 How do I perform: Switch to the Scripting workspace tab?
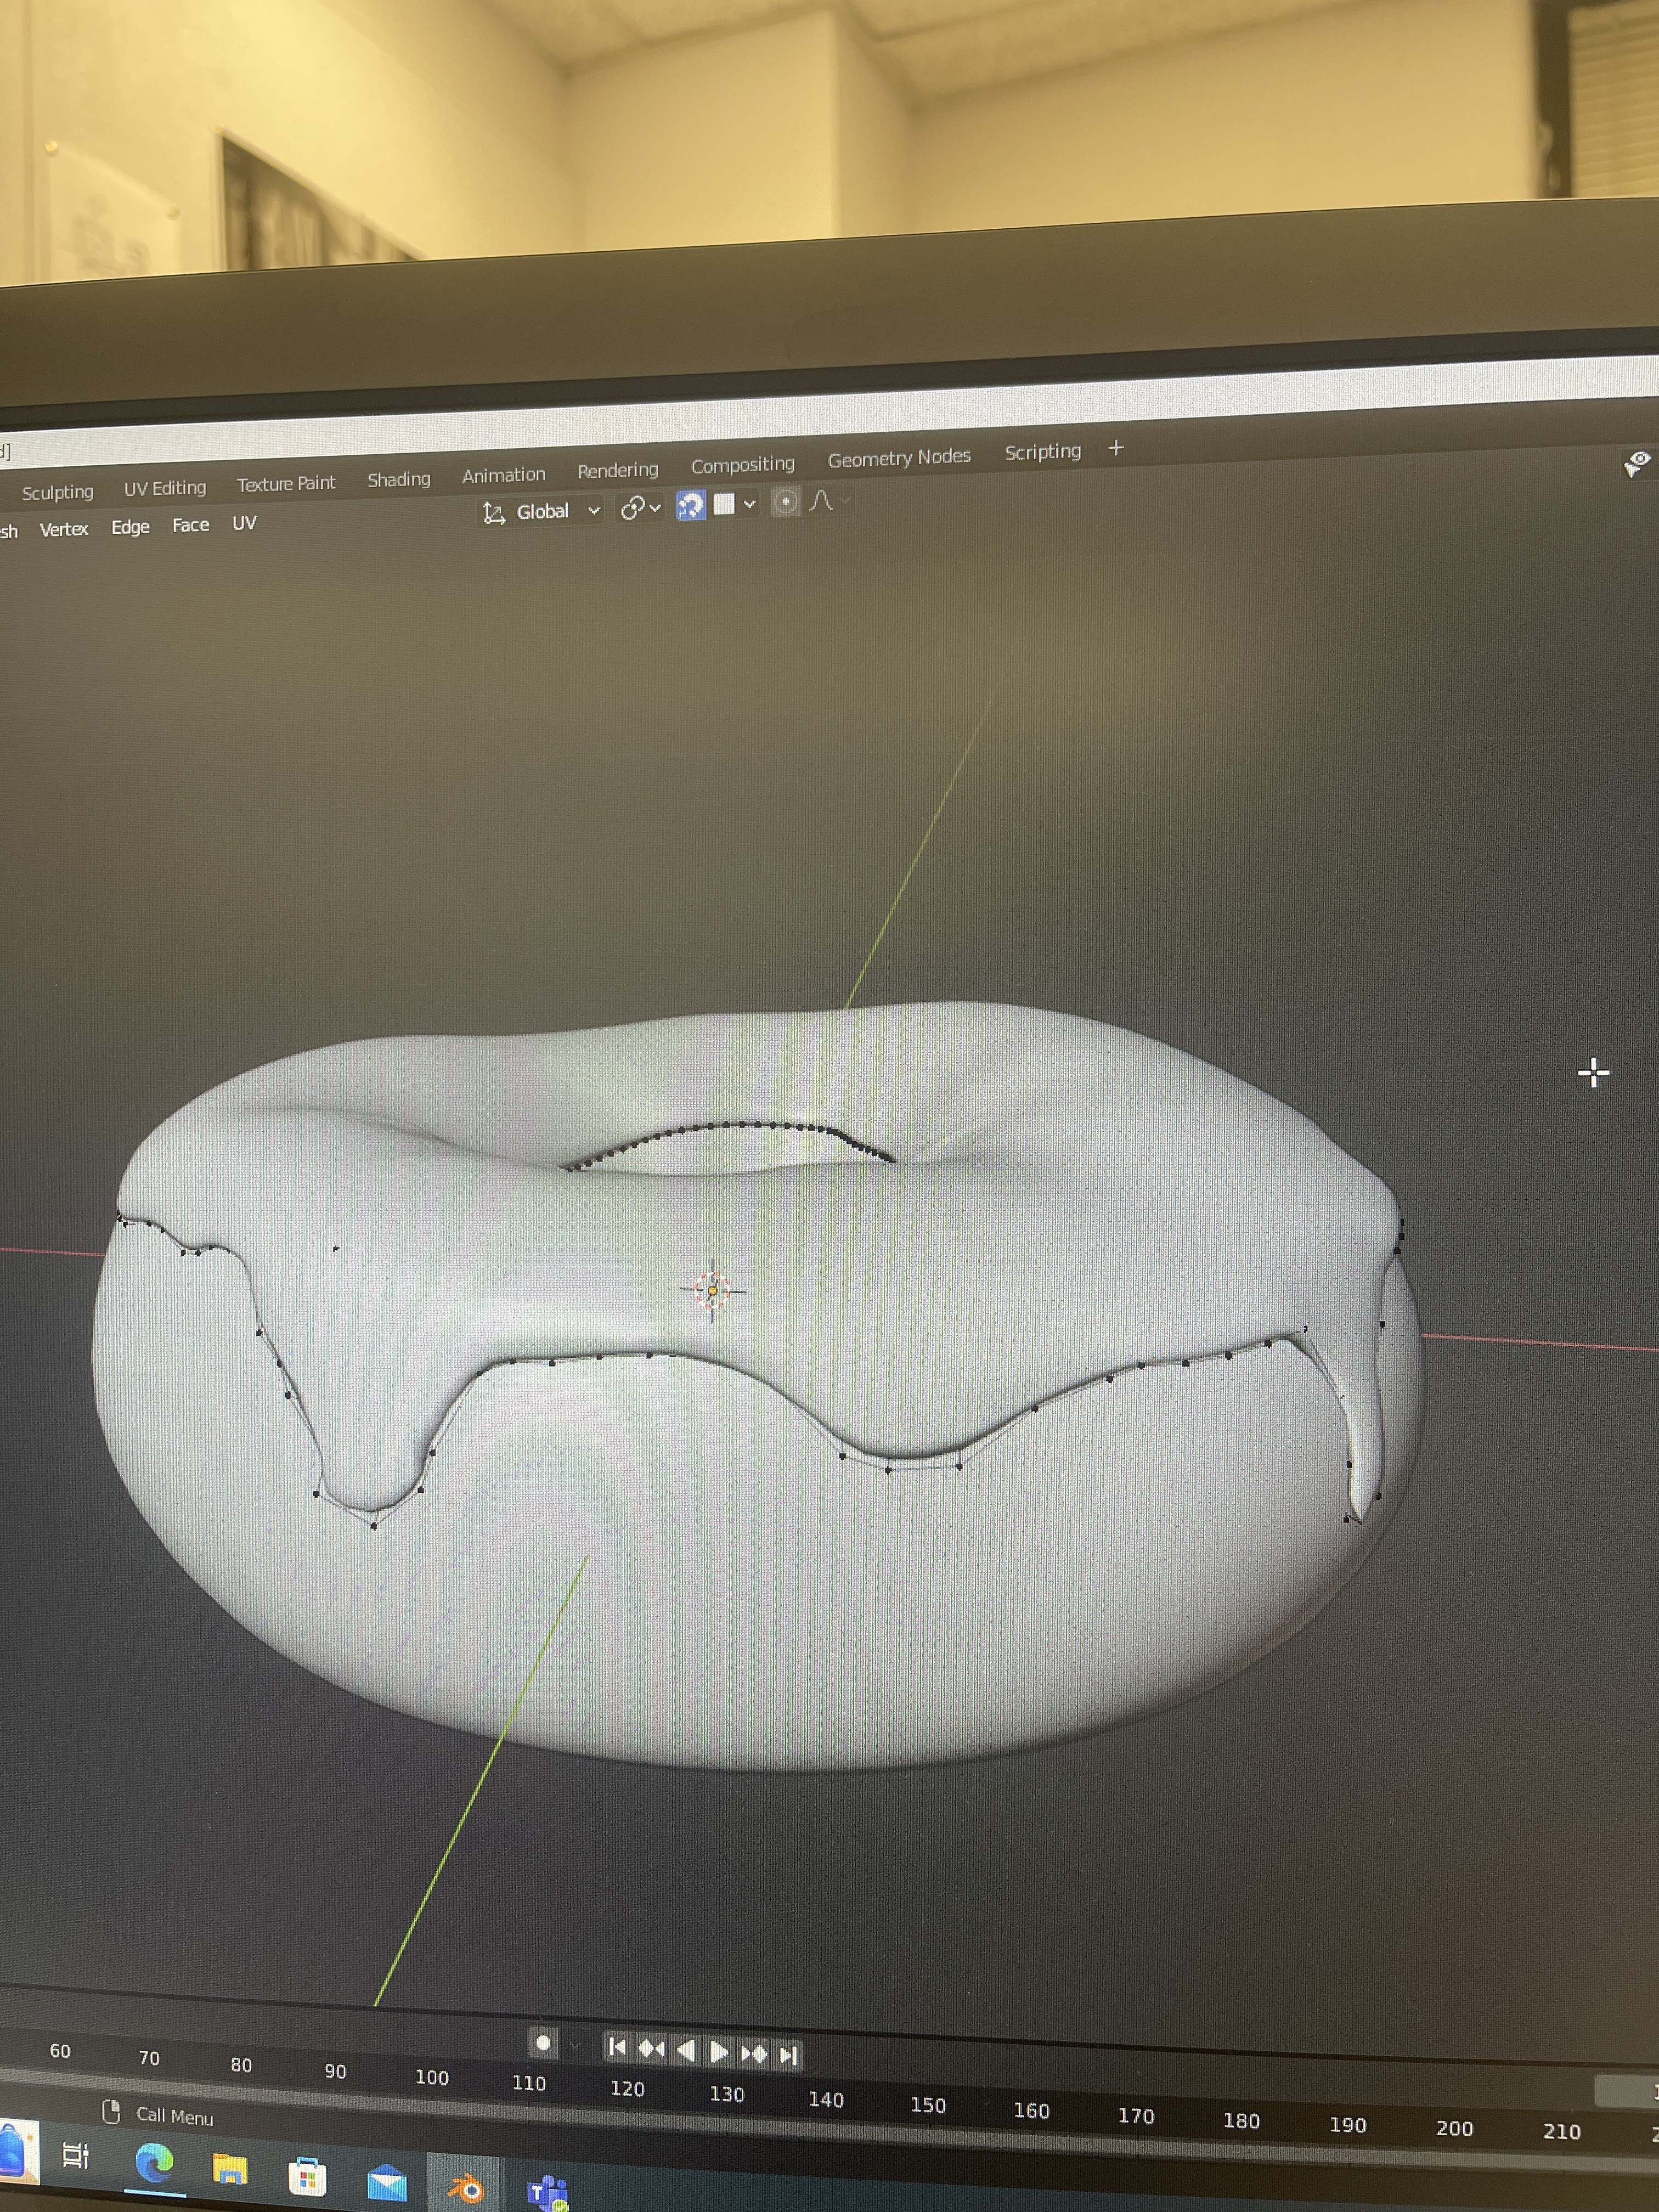coord(1043,452)
